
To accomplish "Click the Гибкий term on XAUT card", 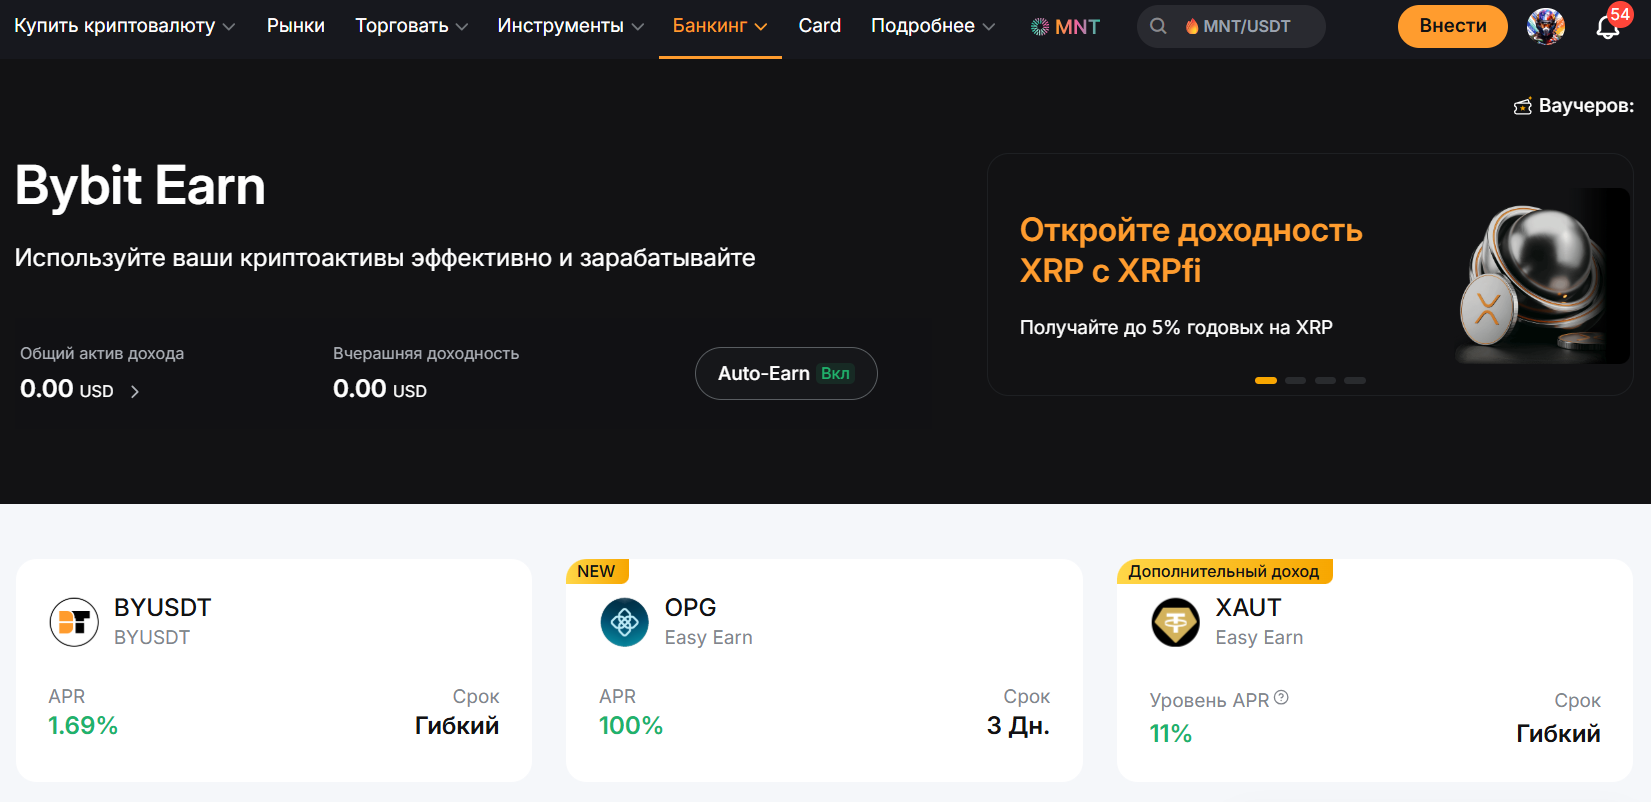I will coord(1558,734).
